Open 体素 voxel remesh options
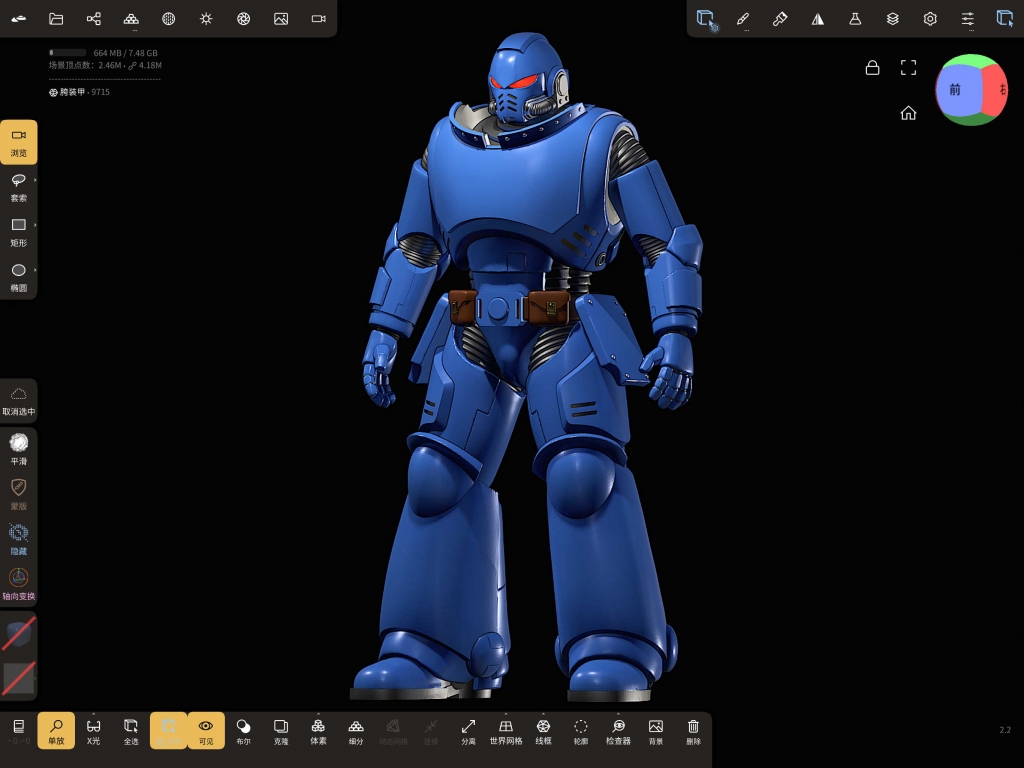The image size is (1024, 768). 318,730
